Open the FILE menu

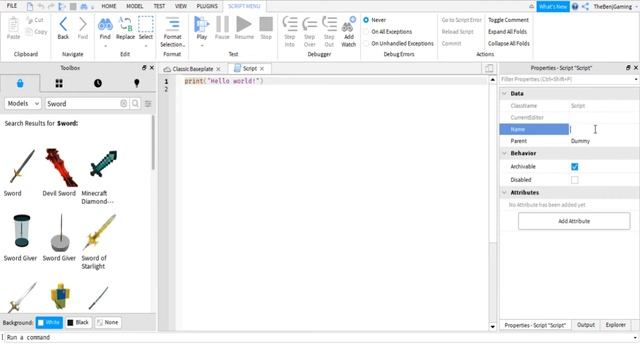click(x=12, y=6)
